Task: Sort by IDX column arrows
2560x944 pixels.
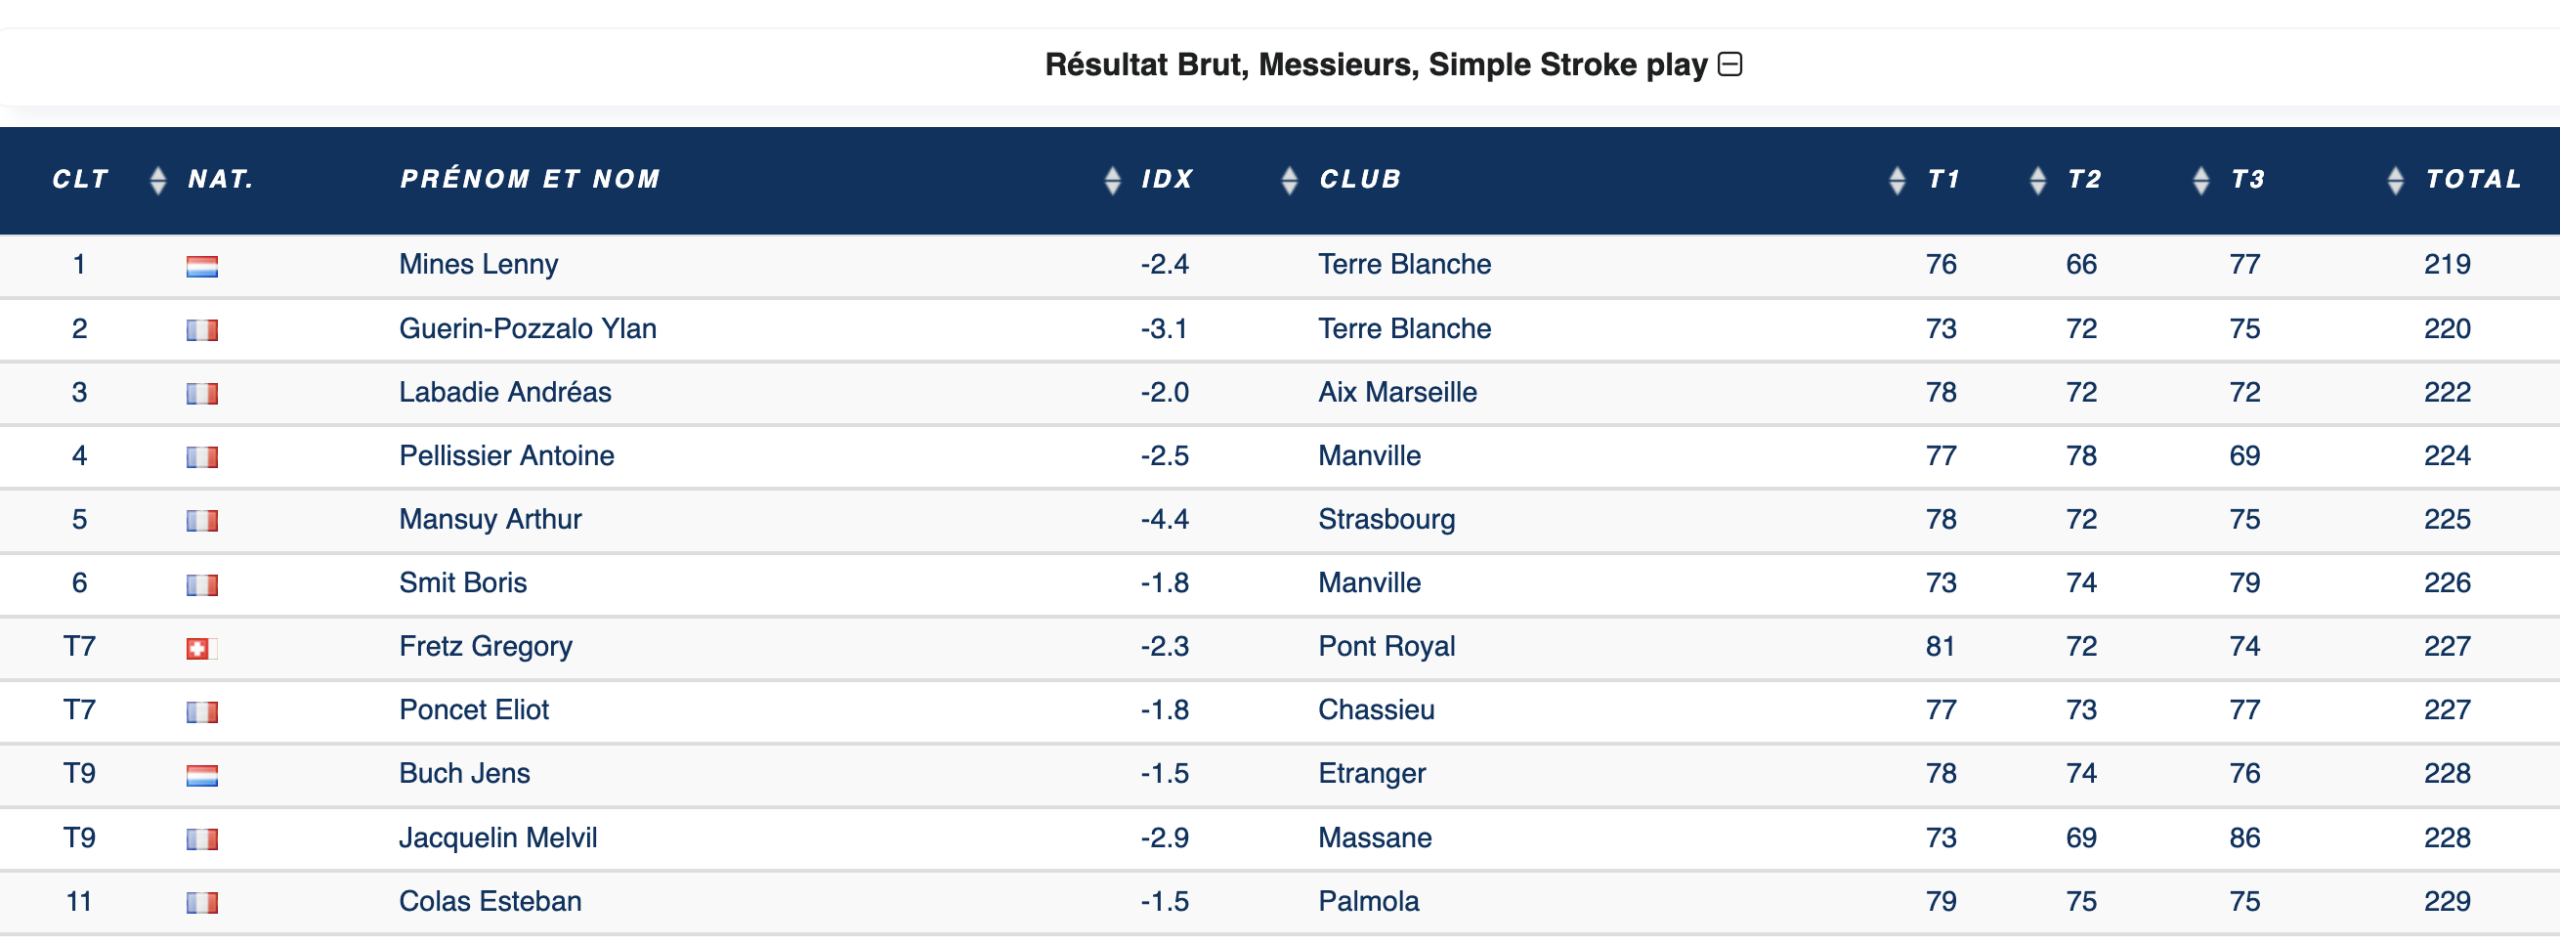Action: tap(1289, 180)
